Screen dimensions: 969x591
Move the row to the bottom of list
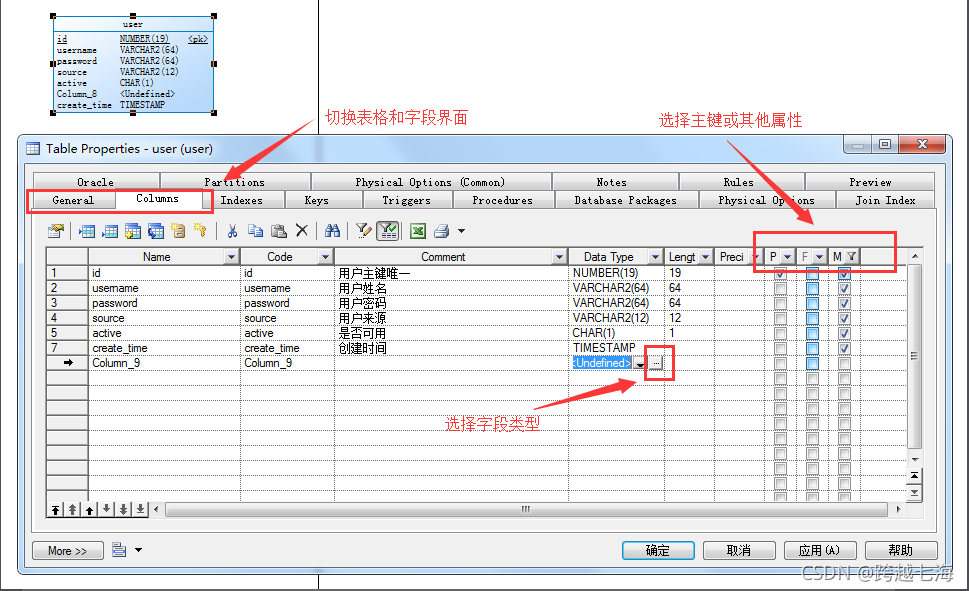[140, 509]
